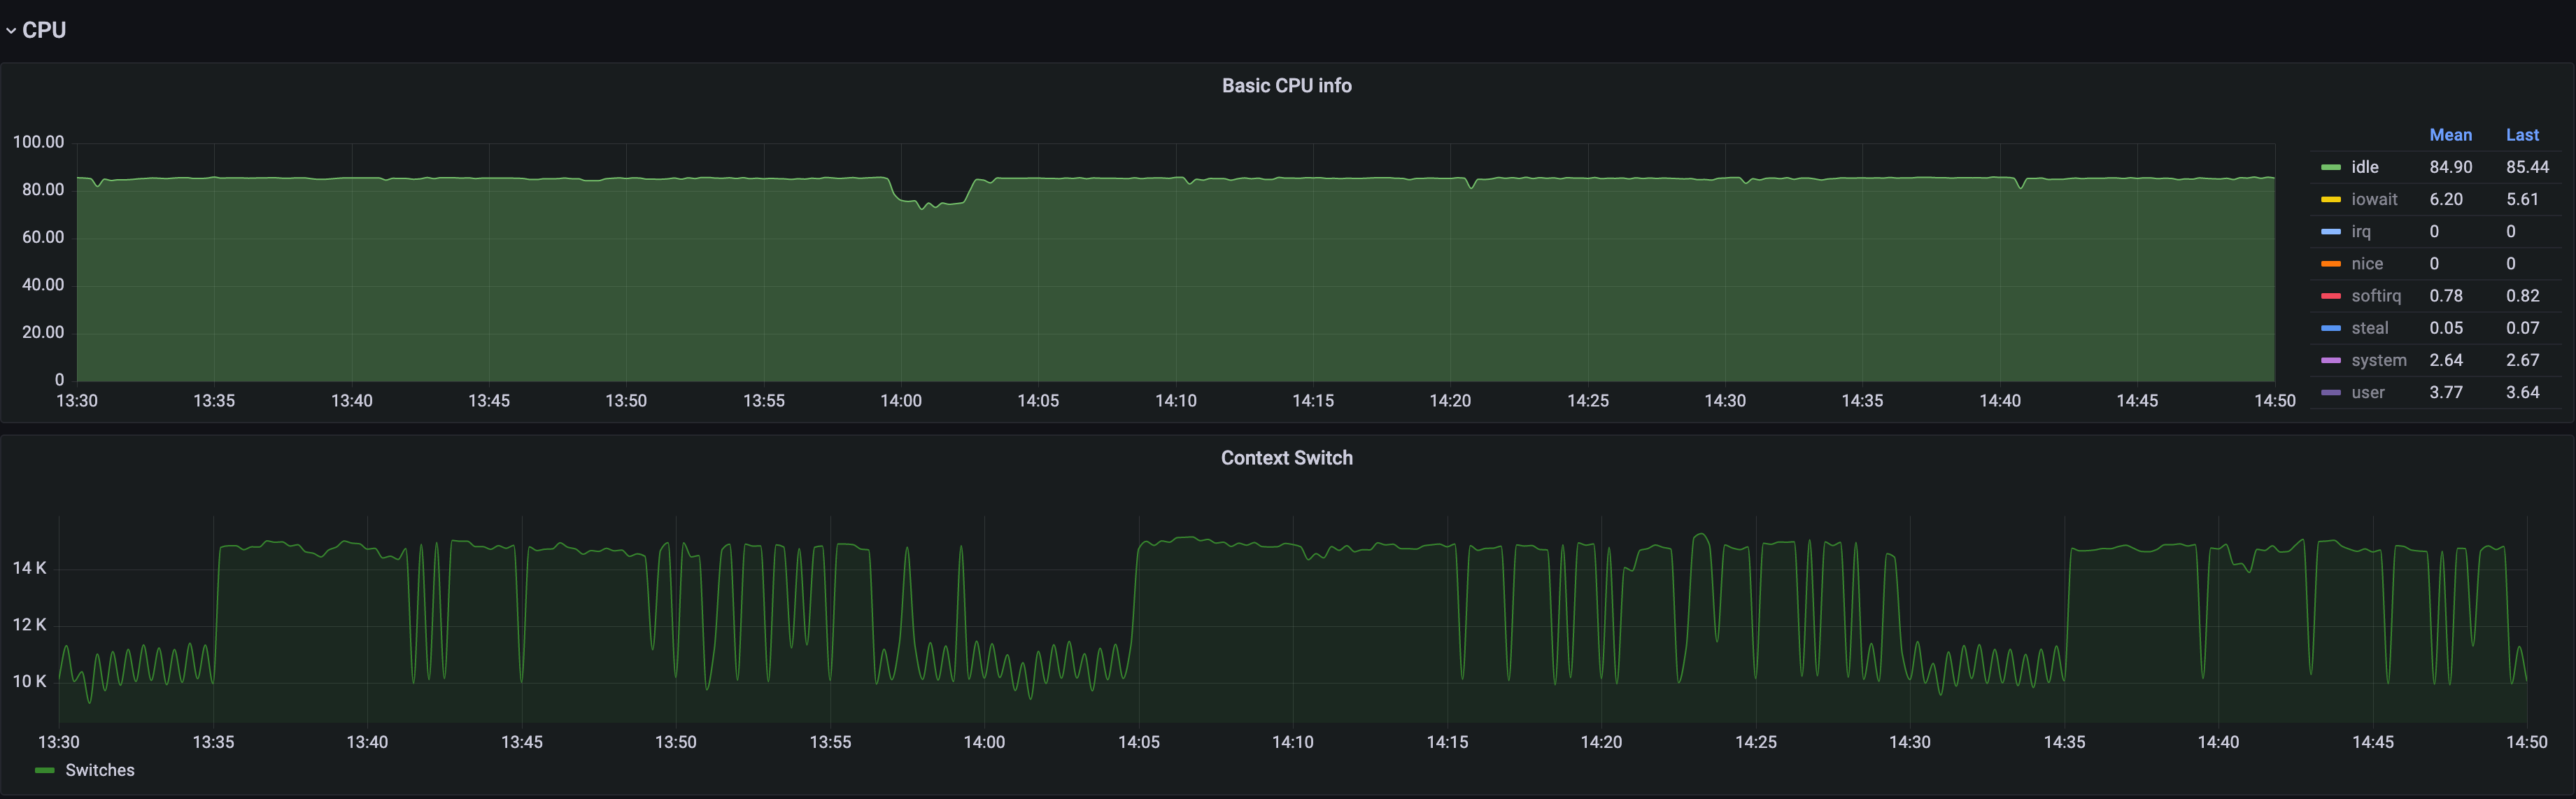Toggle the iowait series in legend
Viewport: 2576px width, 799px height.
[x=2374, y=199]
